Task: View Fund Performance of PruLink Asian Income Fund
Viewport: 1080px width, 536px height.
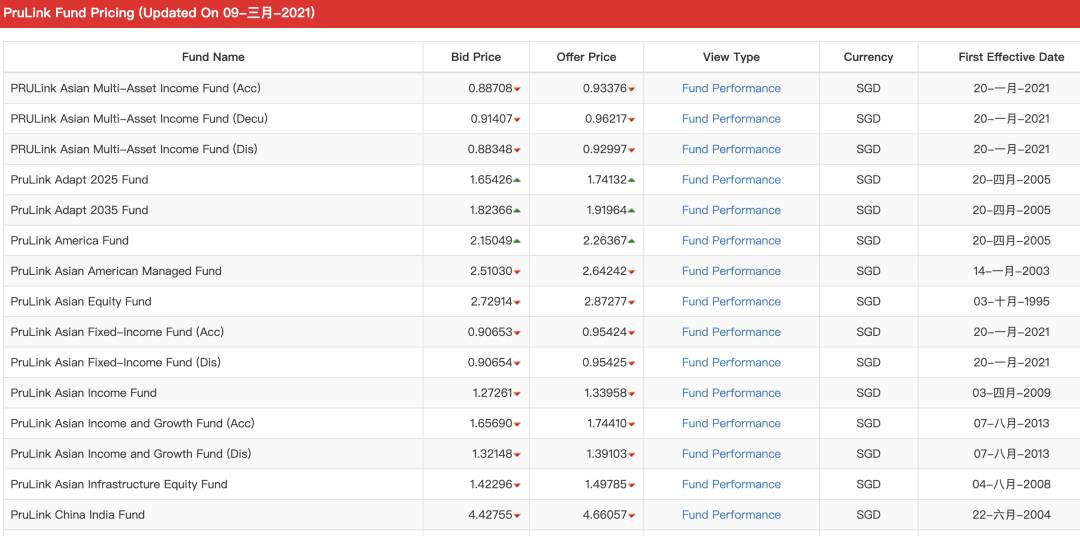Action: 731,393
